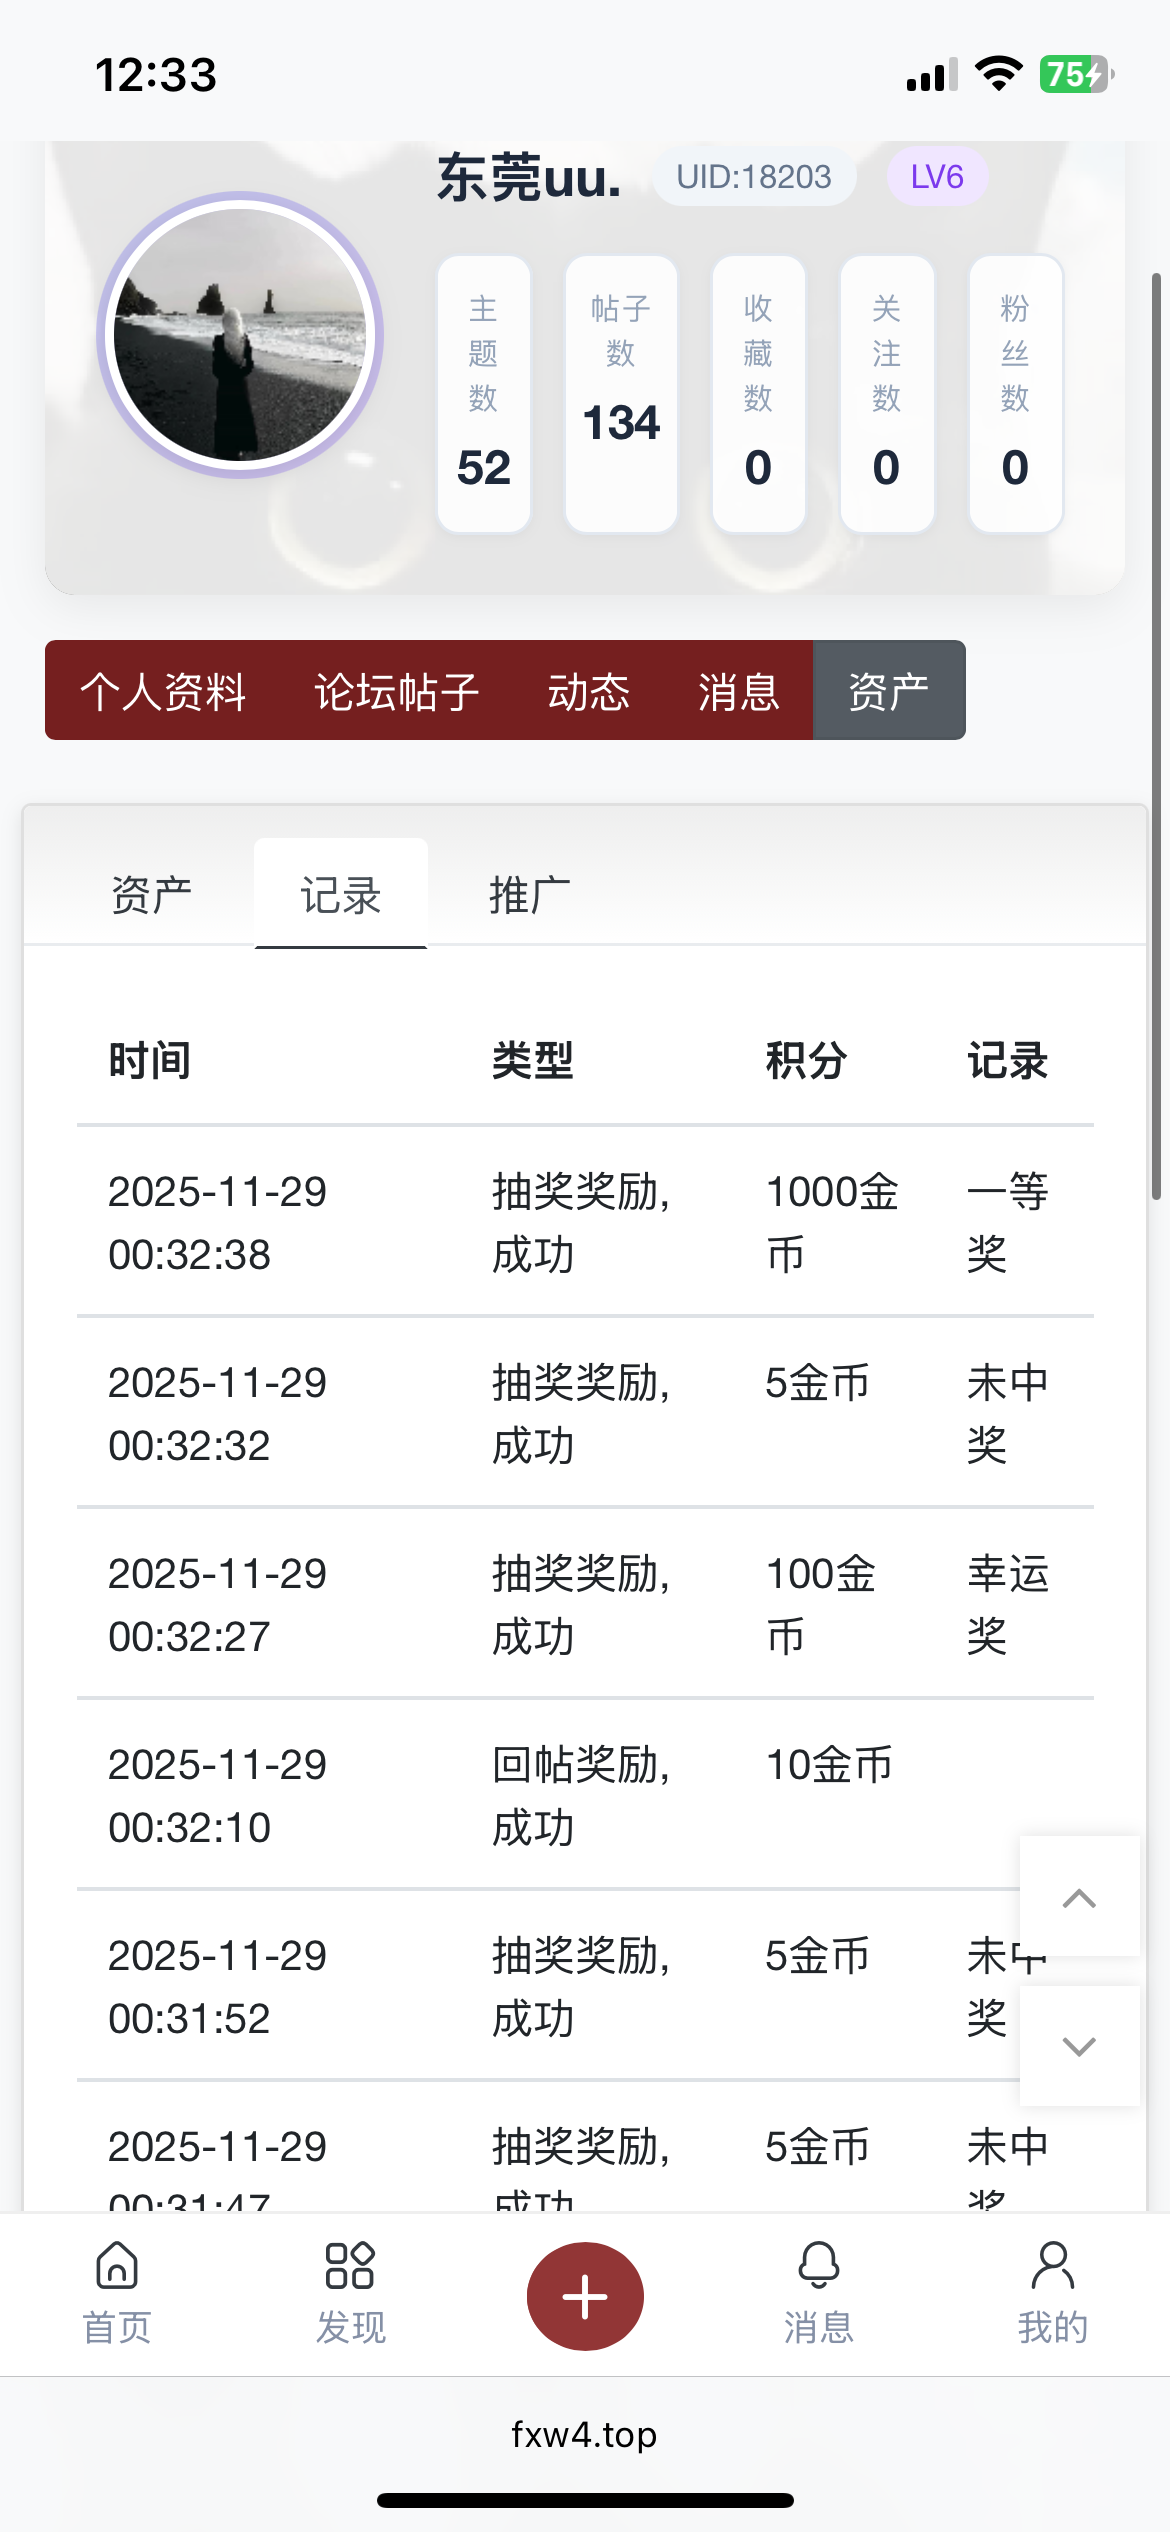The height and width of the screenshot is (2532, 1170).
Task: Tap the 帖子数 134 stat card
Action: [x=621, y=394]
